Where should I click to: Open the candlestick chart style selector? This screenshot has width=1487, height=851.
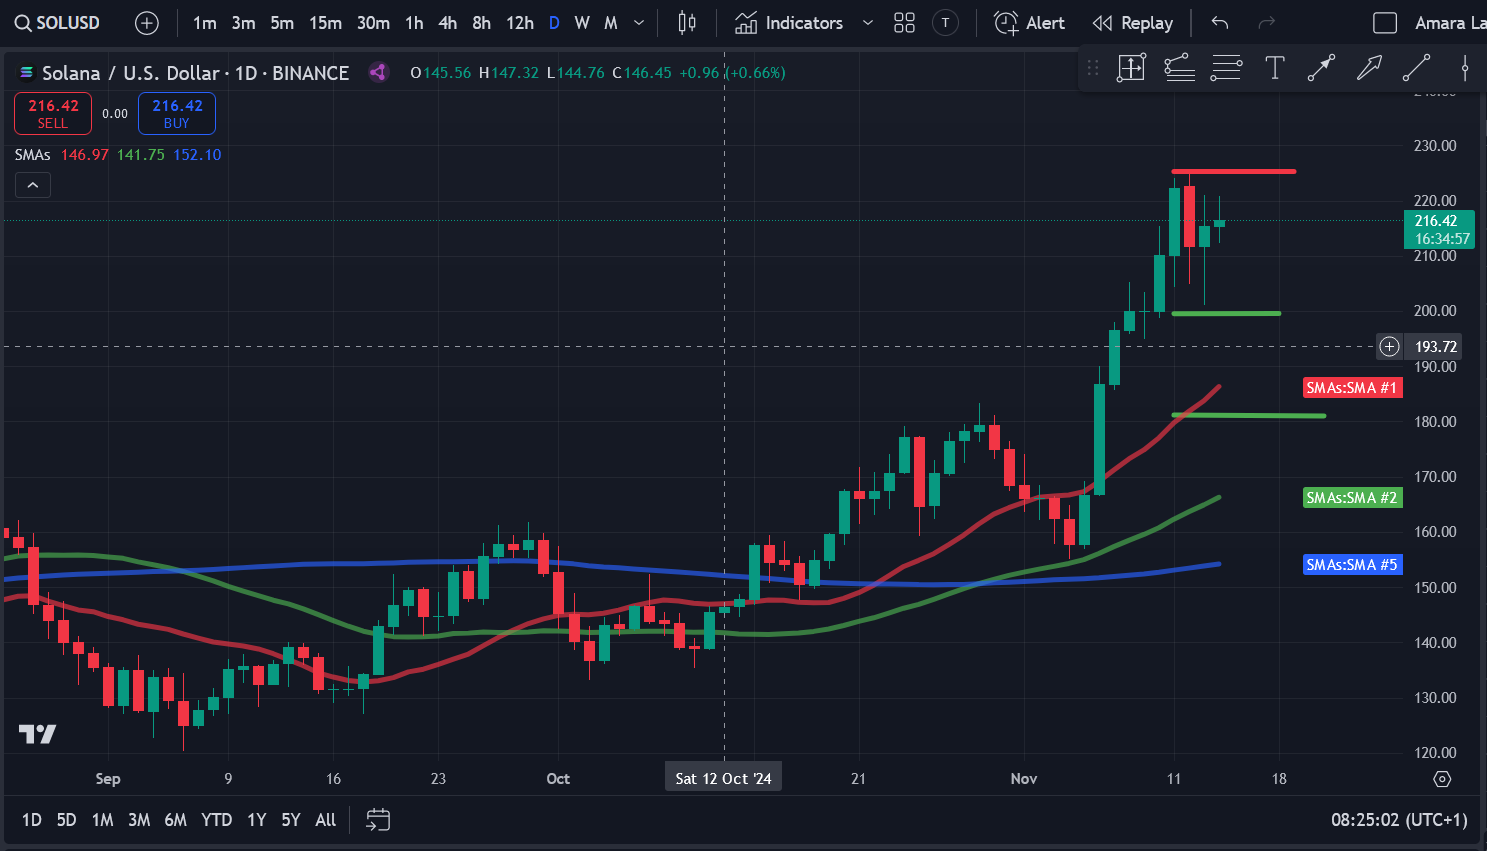click(687, 23)
